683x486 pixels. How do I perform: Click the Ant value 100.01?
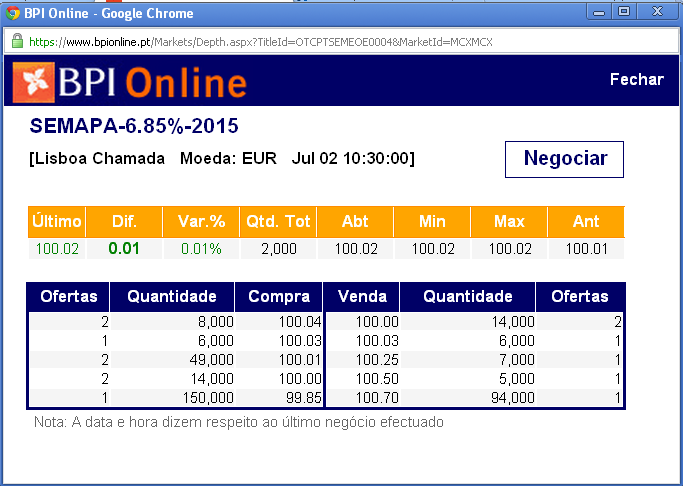click(x=586, y=249)
